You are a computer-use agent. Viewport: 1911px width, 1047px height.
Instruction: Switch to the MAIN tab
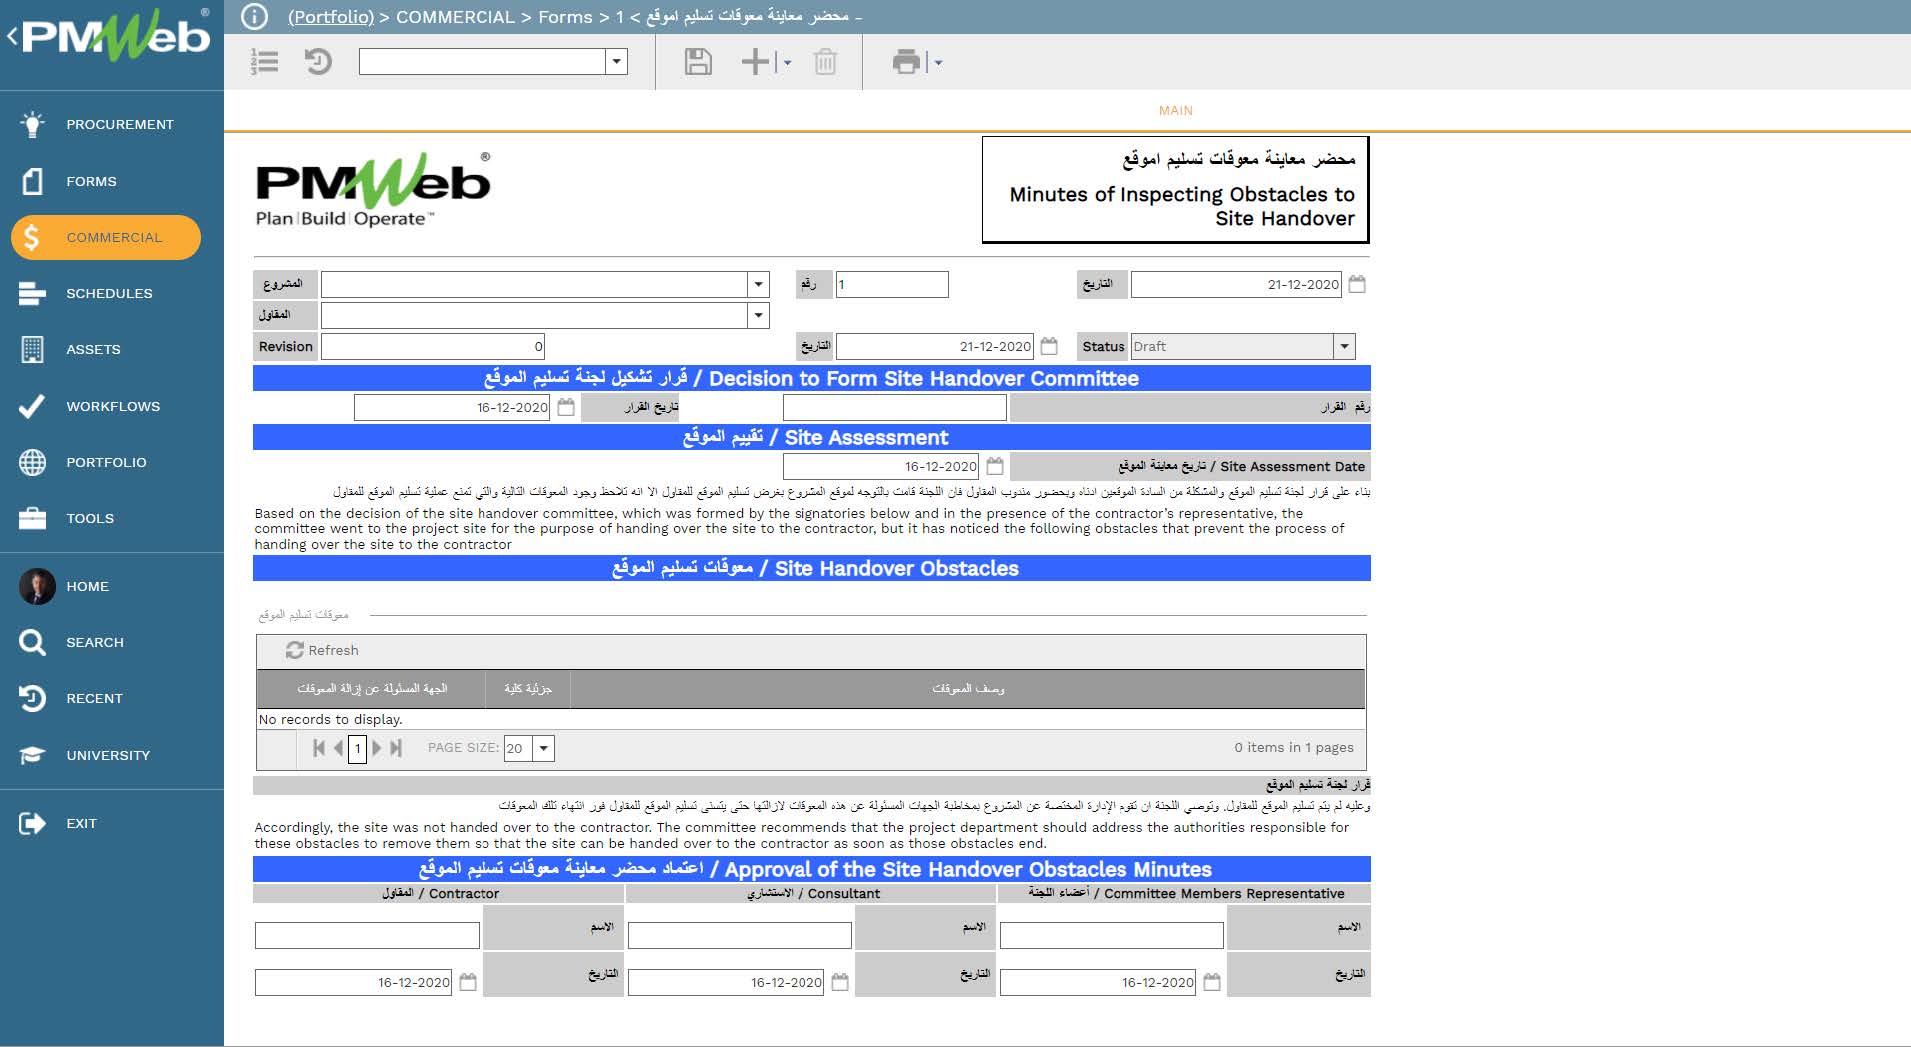pos(1176,110)
